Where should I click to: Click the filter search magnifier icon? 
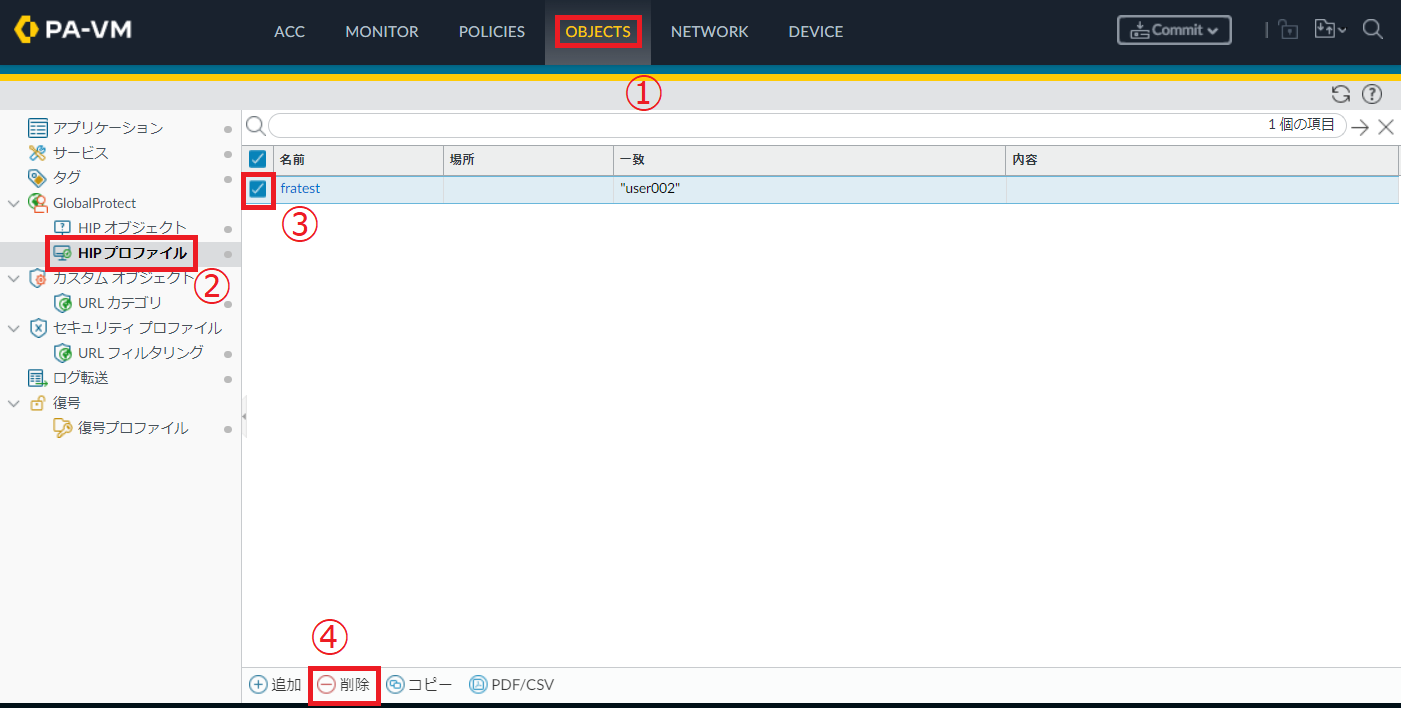pyautogui.click(x=256, y=126)
